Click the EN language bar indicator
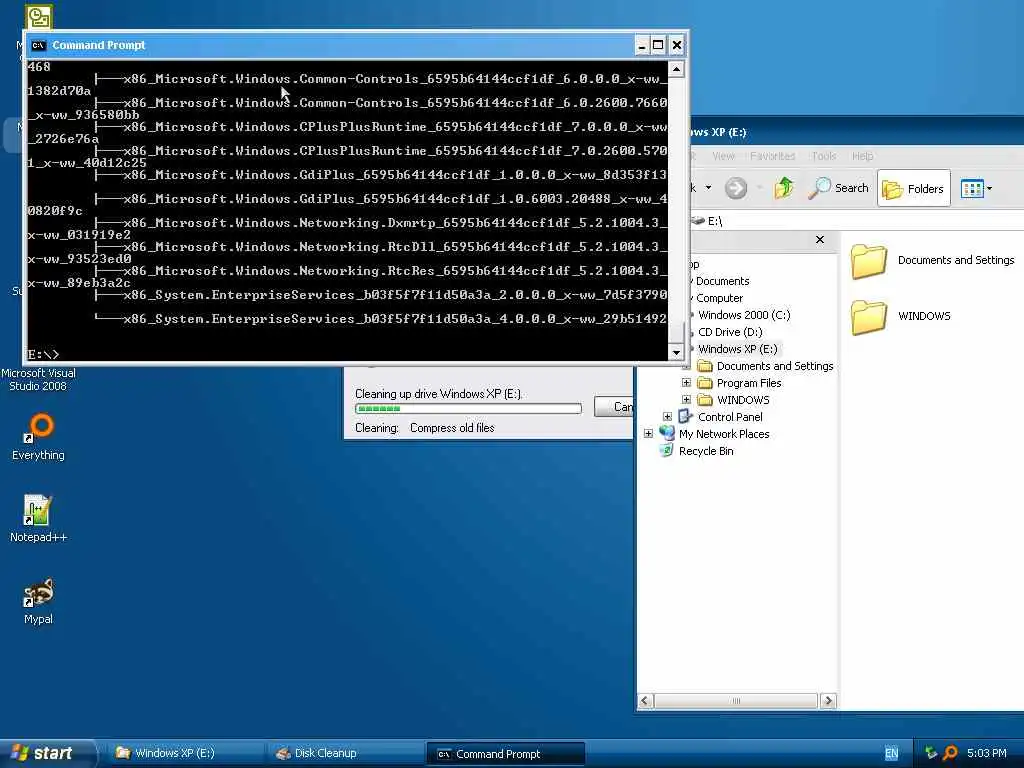 tap(891, 754)
